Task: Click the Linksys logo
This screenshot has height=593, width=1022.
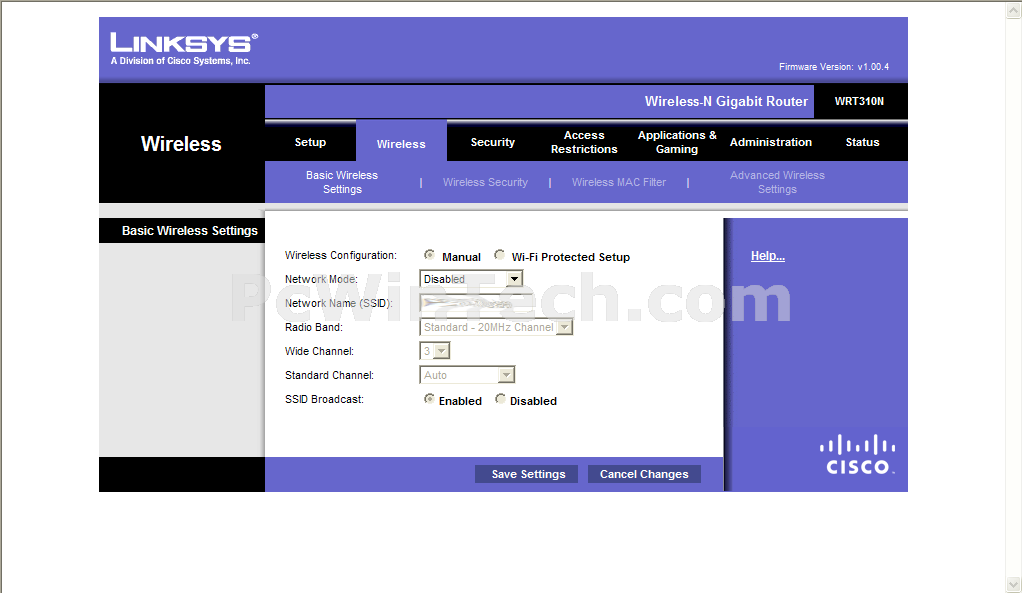Action: pyautogui.click(x=184, y=49)
